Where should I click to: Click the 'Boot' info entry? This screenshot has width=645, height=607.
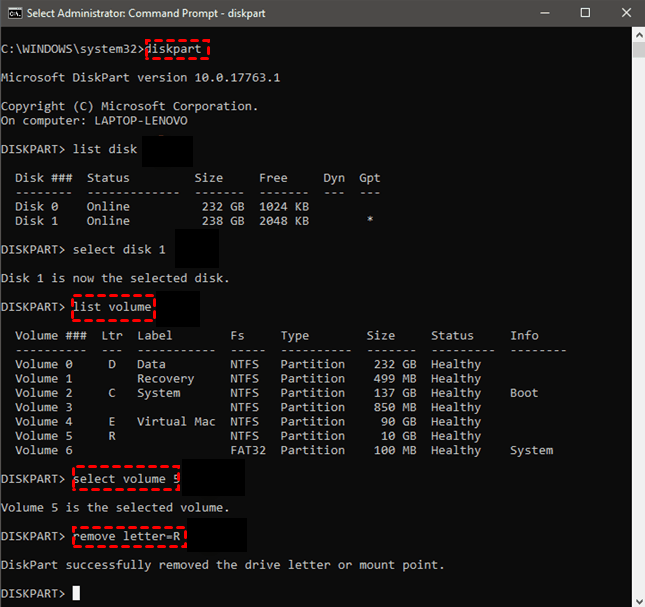(x=524, y=393)
